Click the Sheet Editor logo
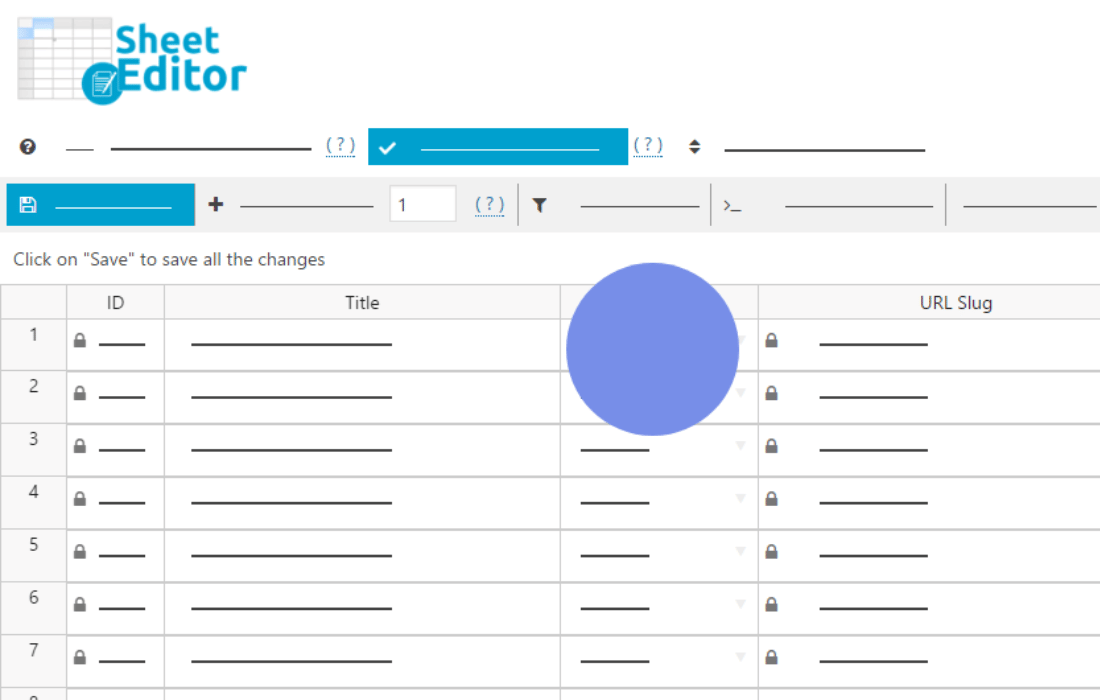Image resolution: width=1100 pixels, height=700 pixels. [x=132, y=60]
